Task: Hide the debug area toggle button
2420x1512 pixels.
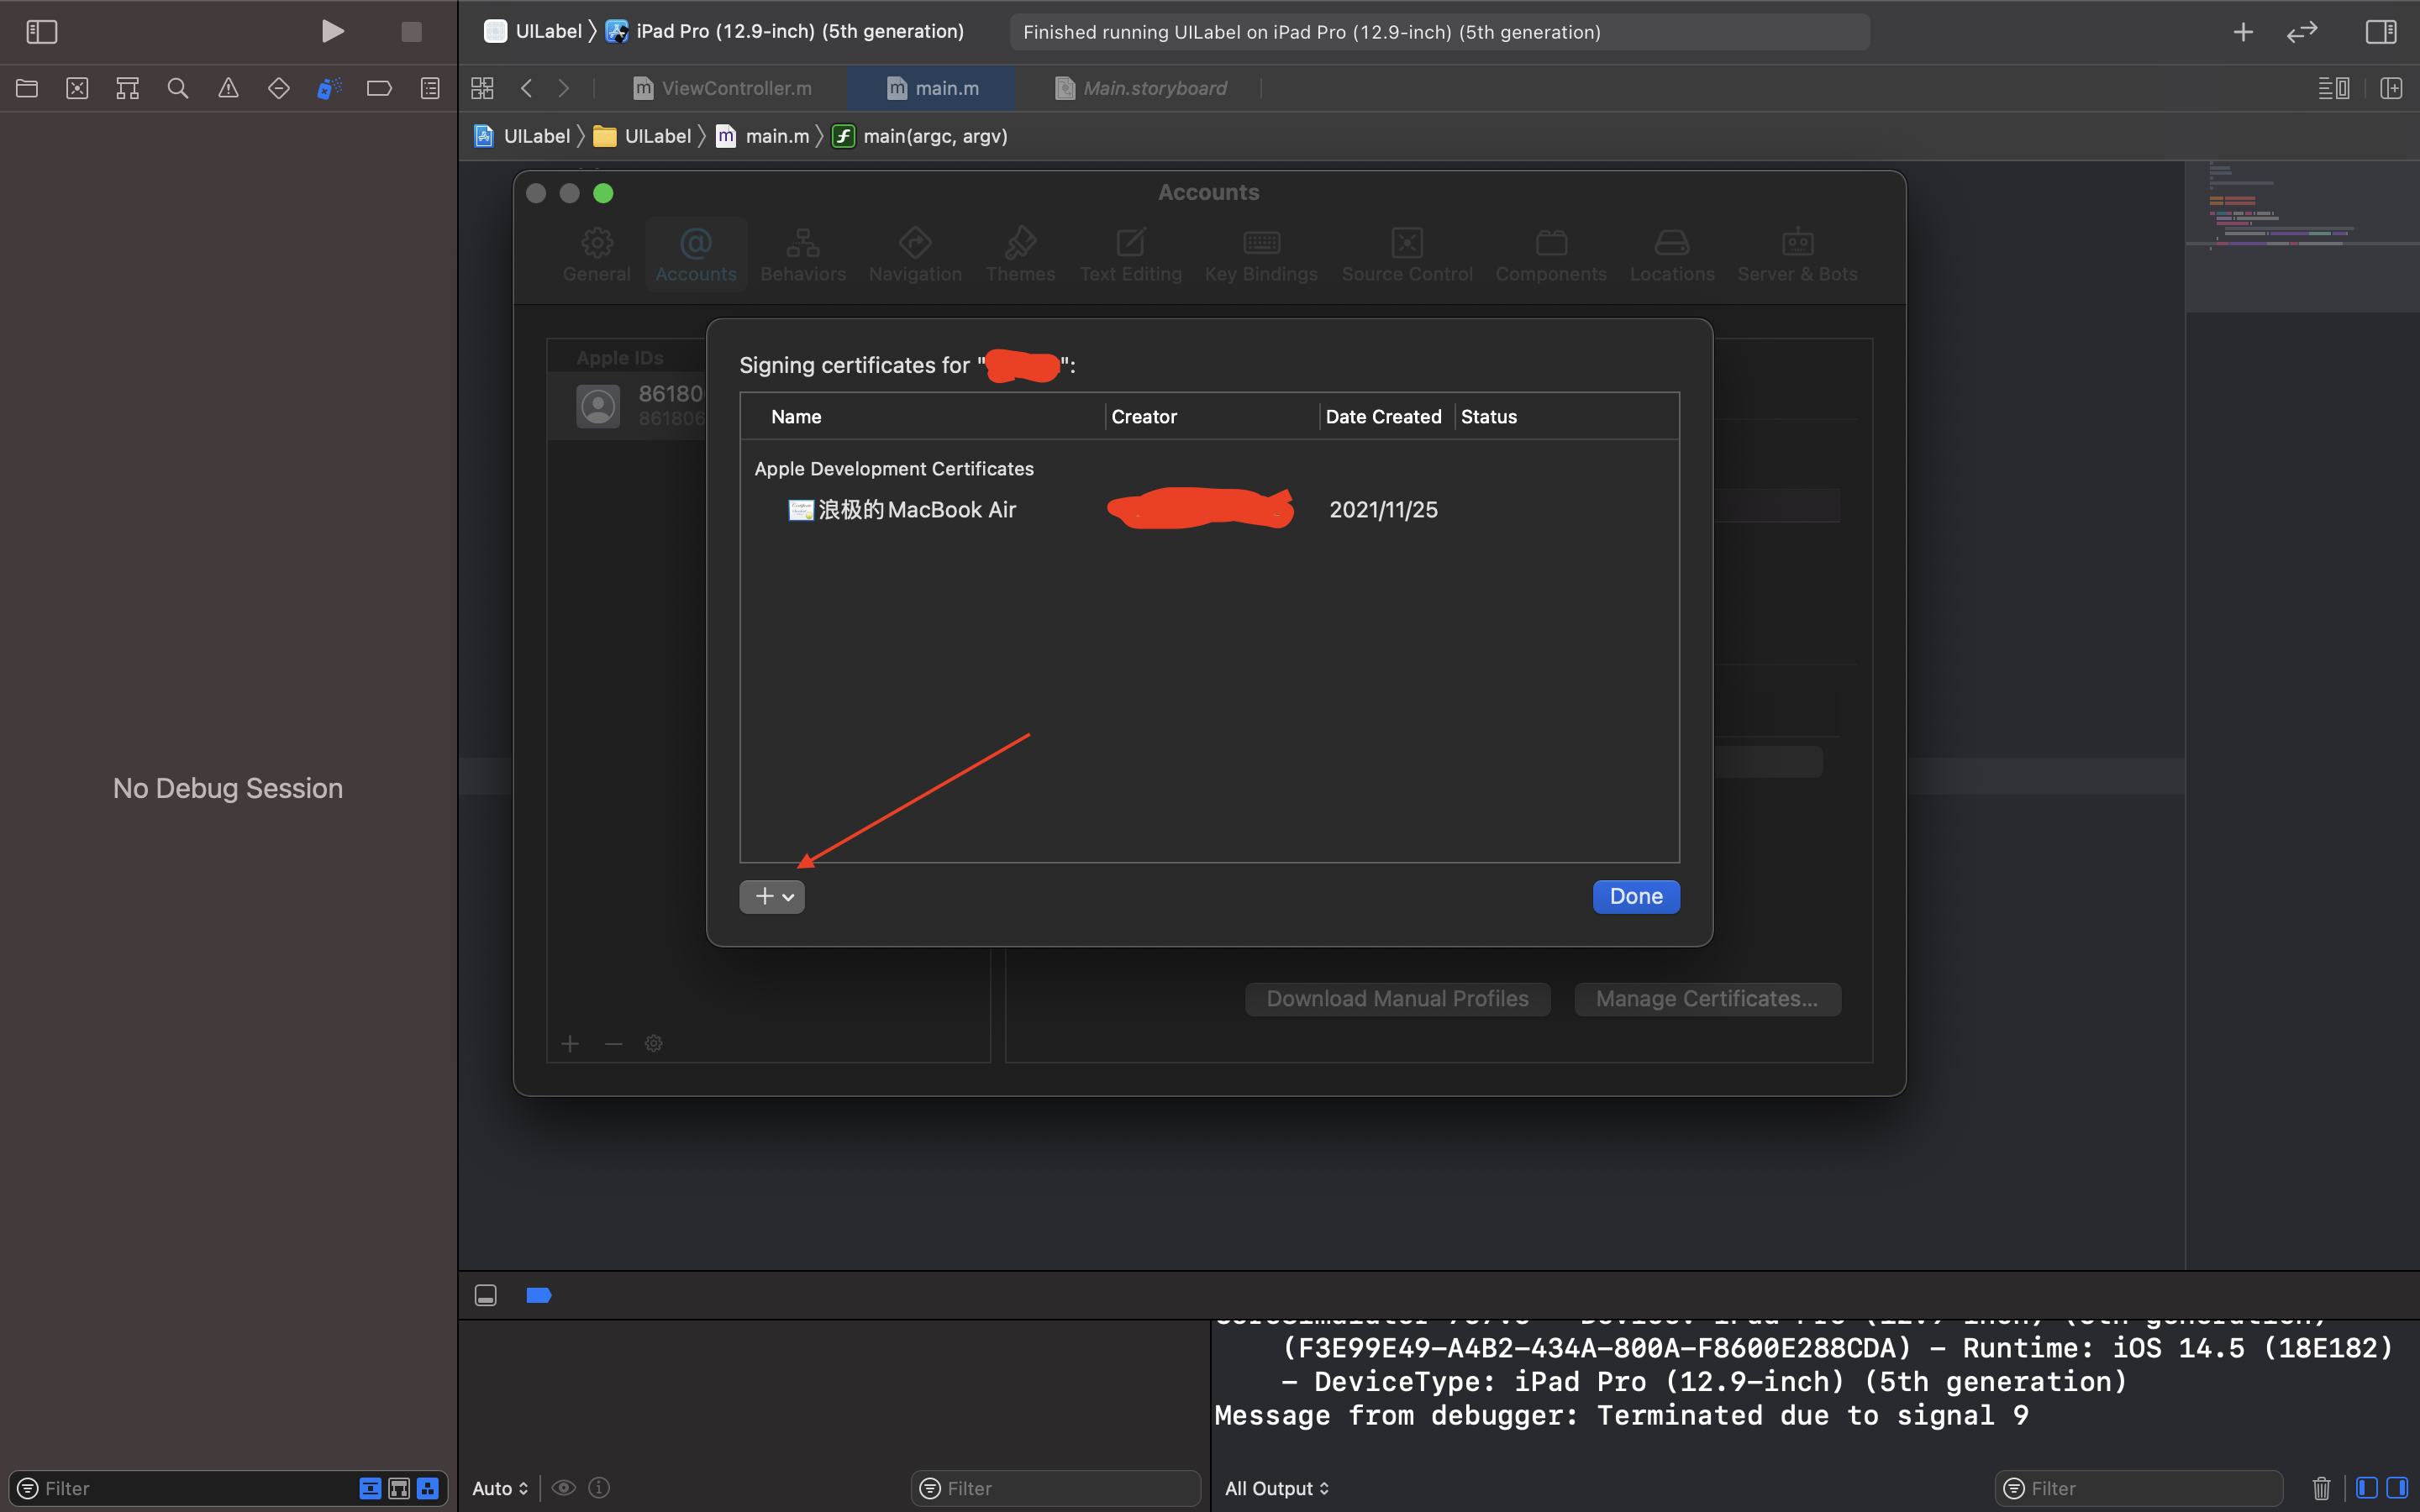Action: 485,1295
